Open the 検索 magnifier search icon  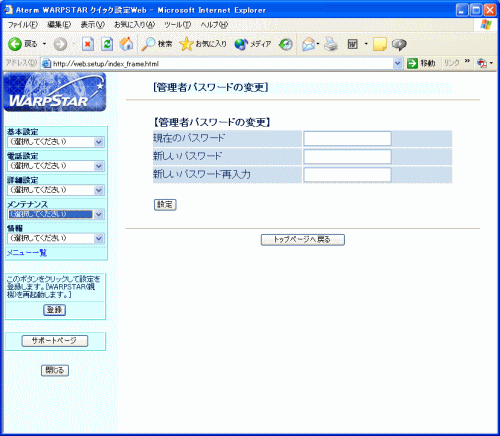(x=148, y=44)
